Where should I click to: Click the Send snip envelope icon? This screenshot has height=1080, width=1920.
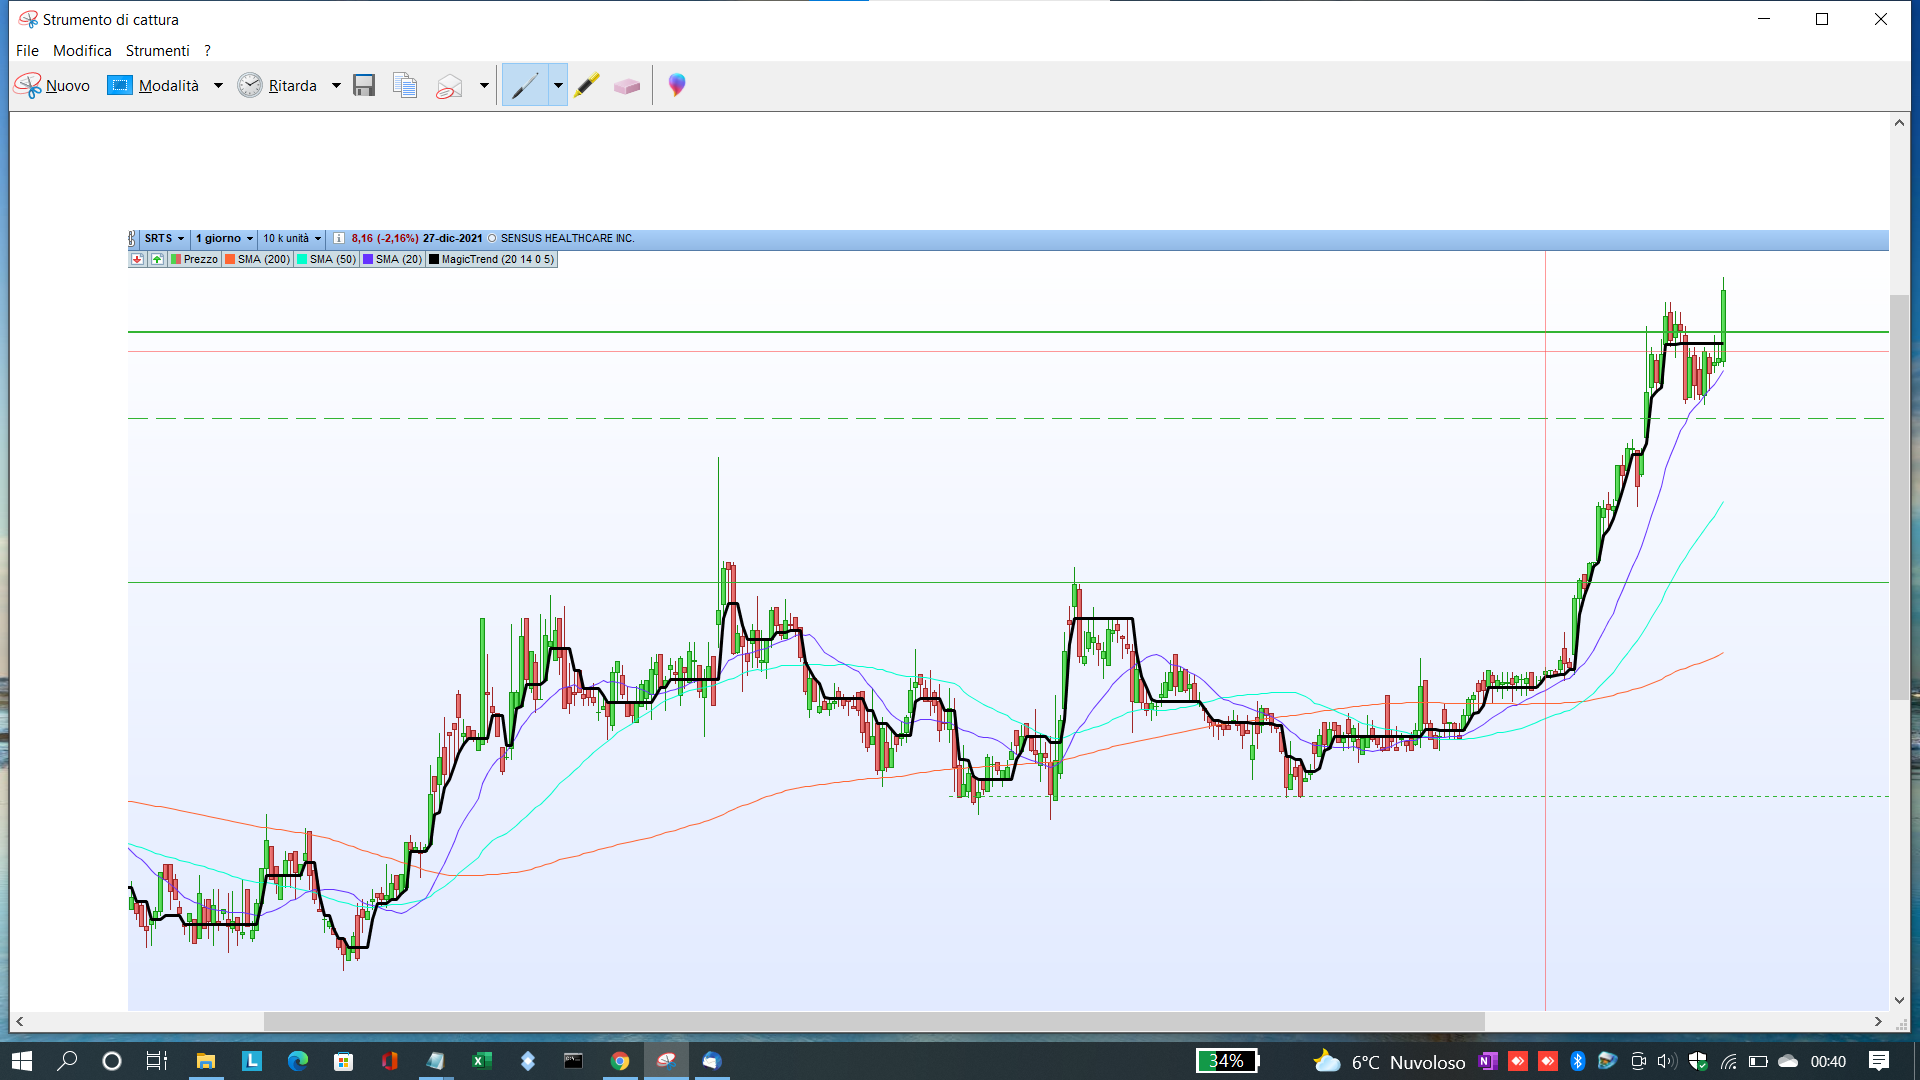pyautogui.click(x=449, y=86)
